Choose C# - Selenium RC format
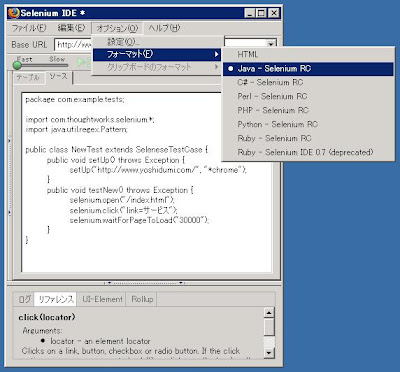Image resolution: width=400 pixels, height=372 pixels. [308, 82]
